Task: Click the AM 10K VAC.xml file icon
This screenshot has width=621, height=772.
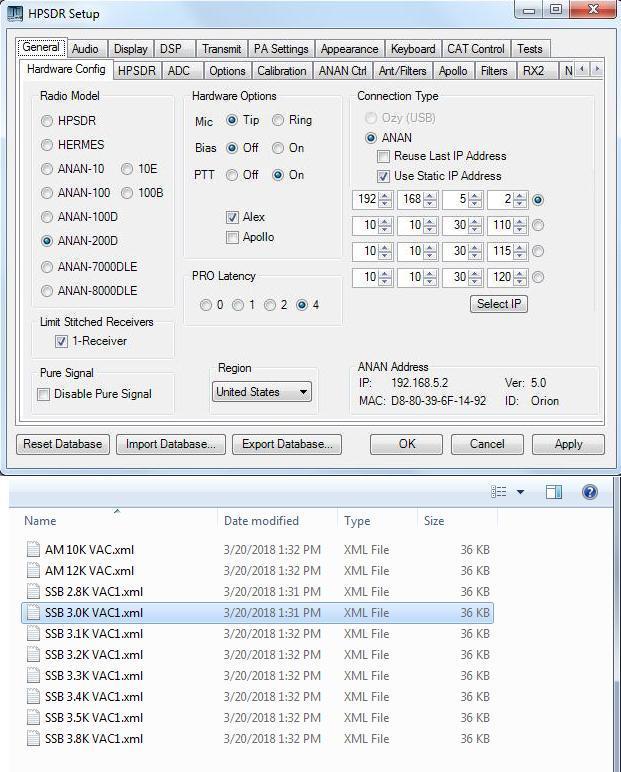Action: coord(33,550)
